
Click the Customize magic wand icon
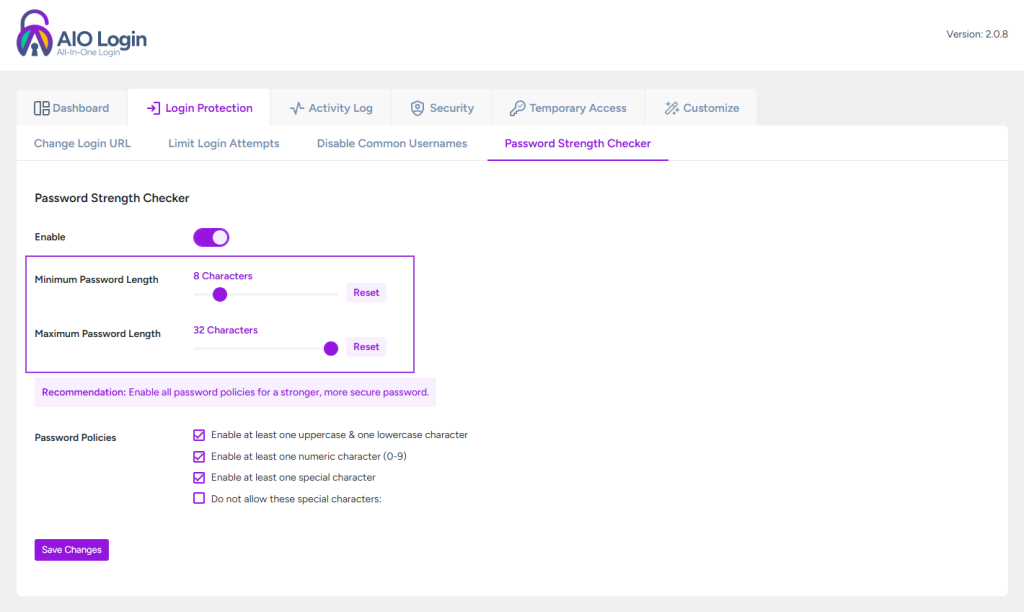pyautogui.click(x=671, y=108)
